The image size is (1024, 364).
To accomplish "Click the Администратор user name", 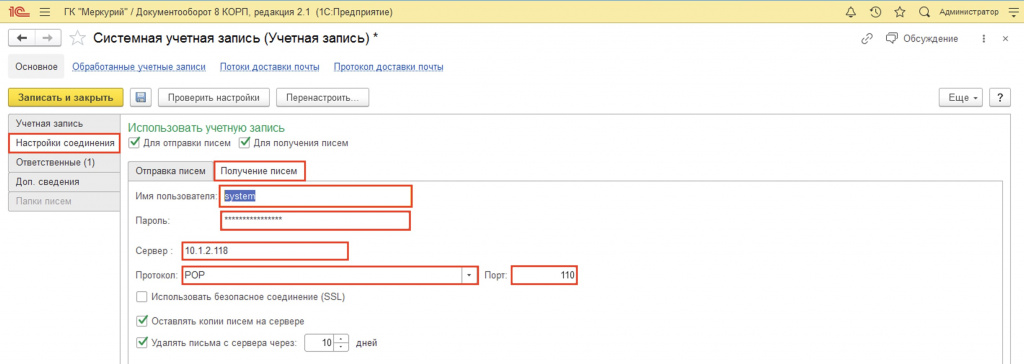I will 968,12.
